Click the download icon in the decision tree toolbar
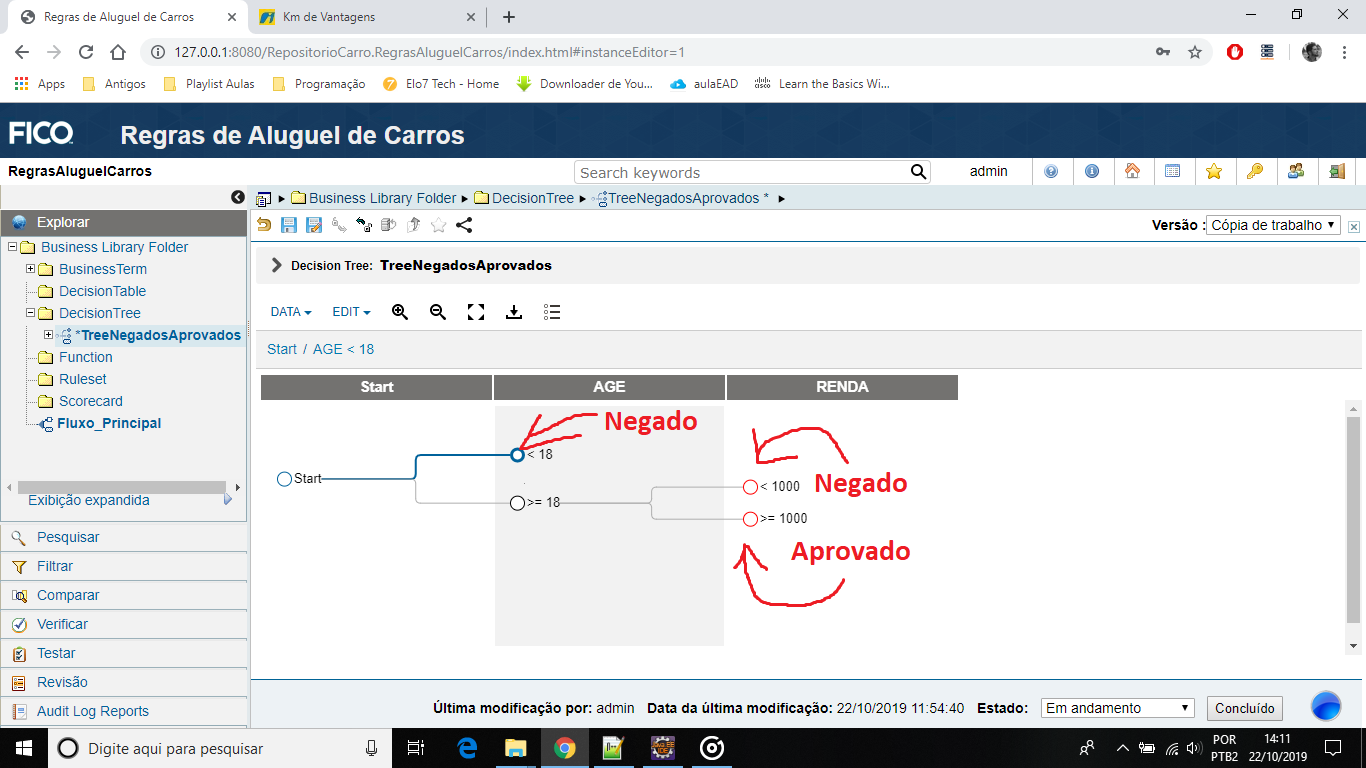The width and height of the screenshot is (1366, 768). click(514, 312)
